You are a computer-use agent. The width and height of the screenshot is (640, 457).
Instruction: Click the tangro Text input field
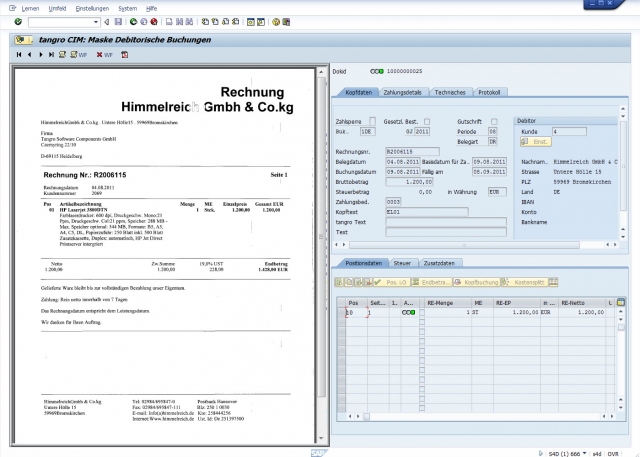446,222
